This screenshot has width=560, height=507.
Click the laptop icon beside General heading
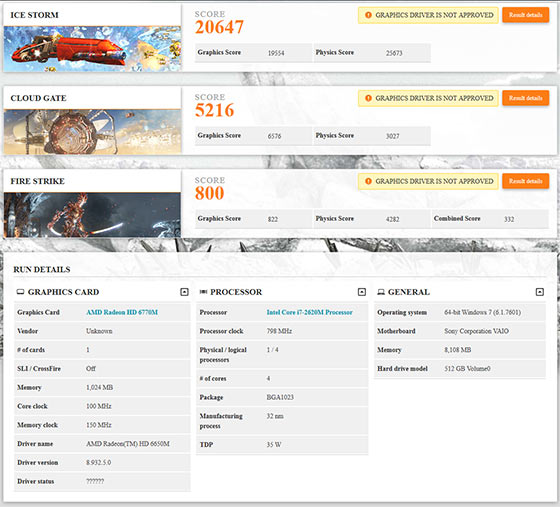click(x=381, y=292)
